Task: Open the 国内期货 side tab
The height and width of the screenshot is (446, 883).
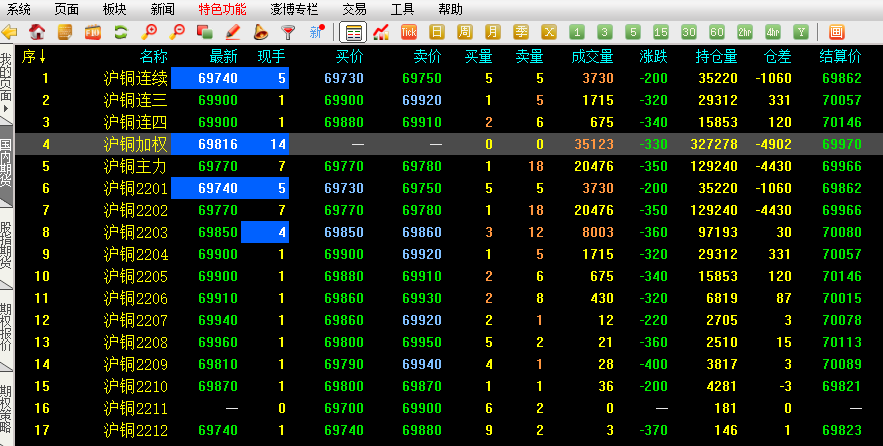Action: pyautogui.click(x=5, y=165)
